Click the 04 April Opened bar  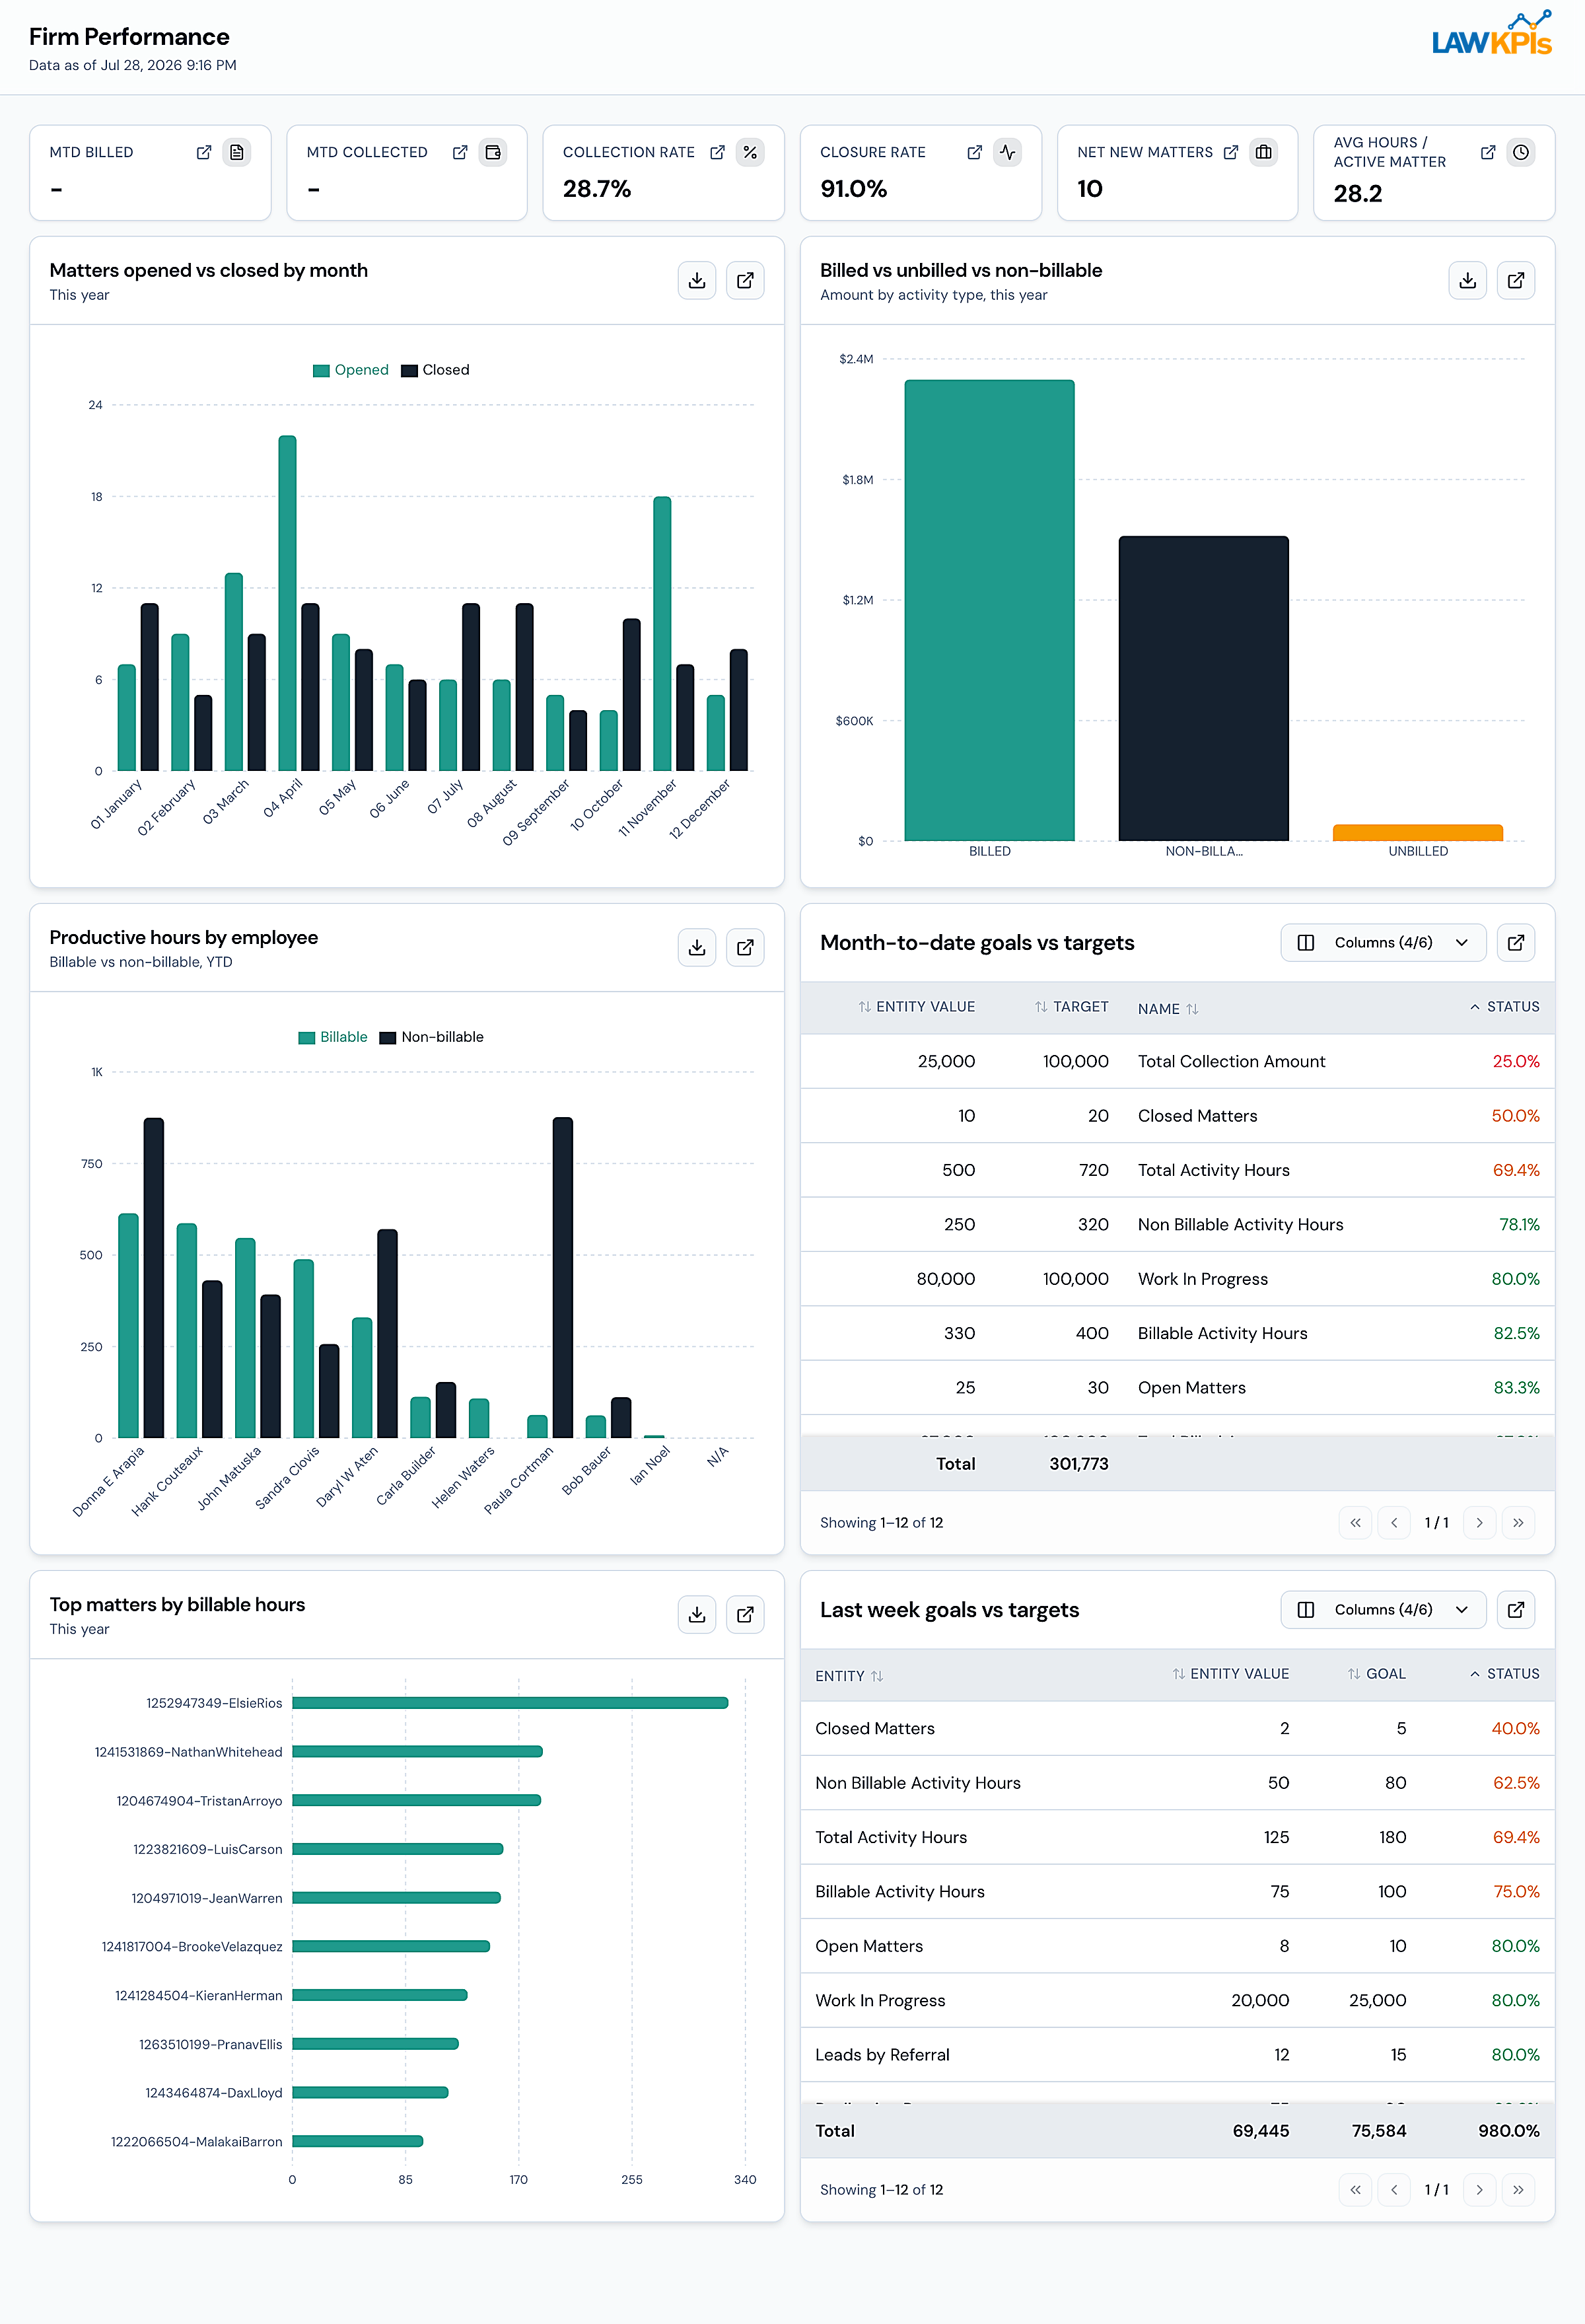(x=287, y=603)
